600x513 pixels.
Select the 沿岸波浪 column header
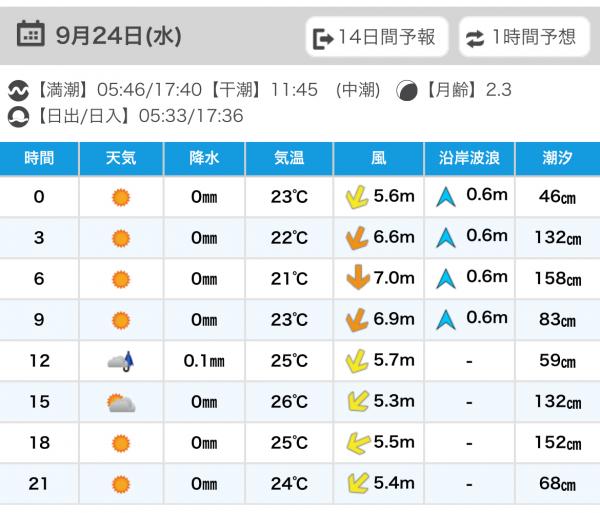click(x=468, y=158)
